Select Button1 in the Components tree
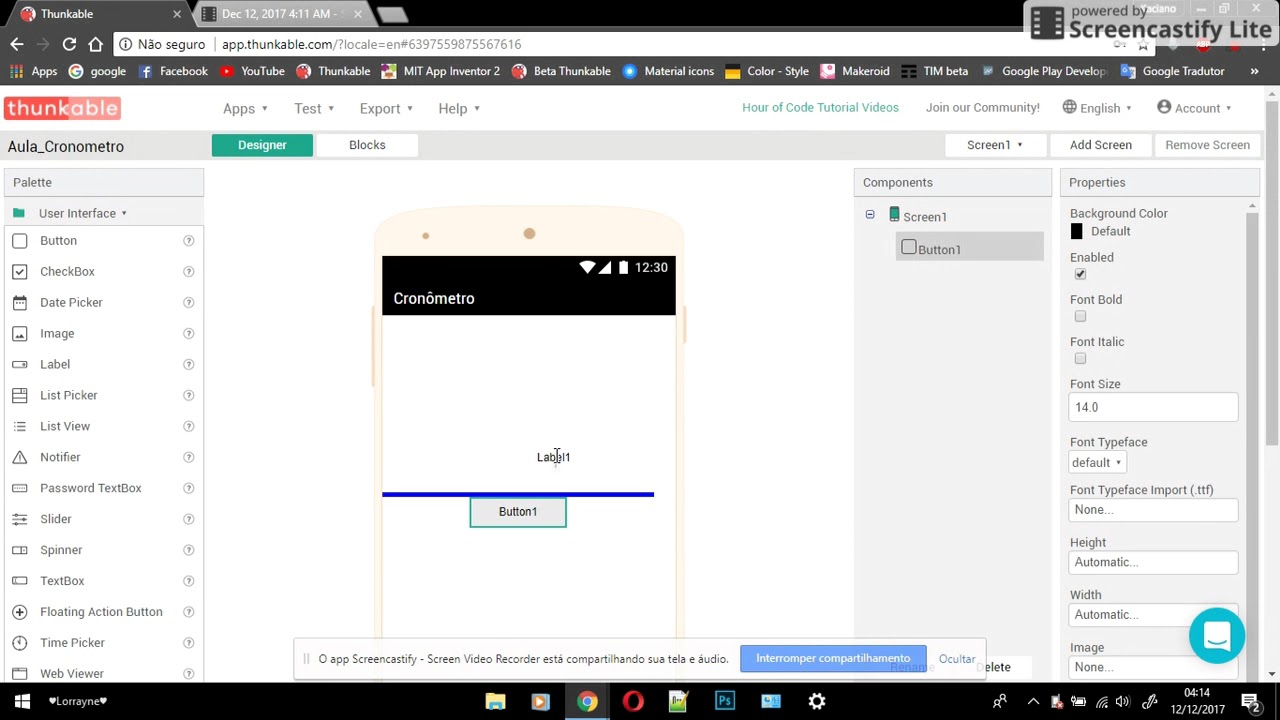The height and width of the screenshot is (720, 1280). (x=969, y=248)
